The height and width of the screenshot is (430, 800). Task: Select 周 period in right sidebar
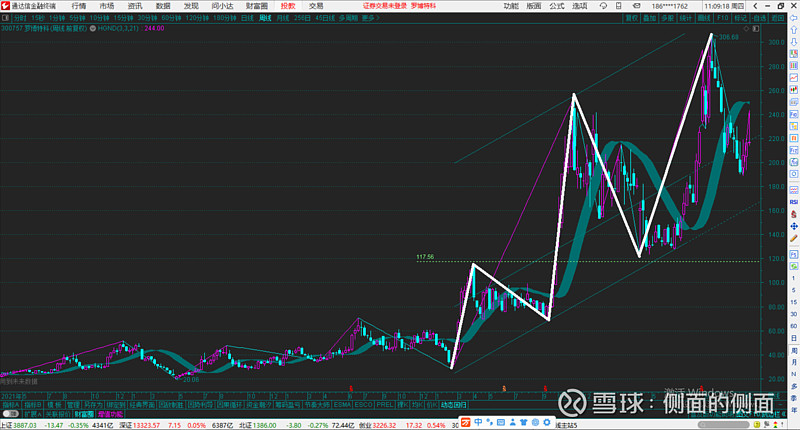[x=794, y=350]
